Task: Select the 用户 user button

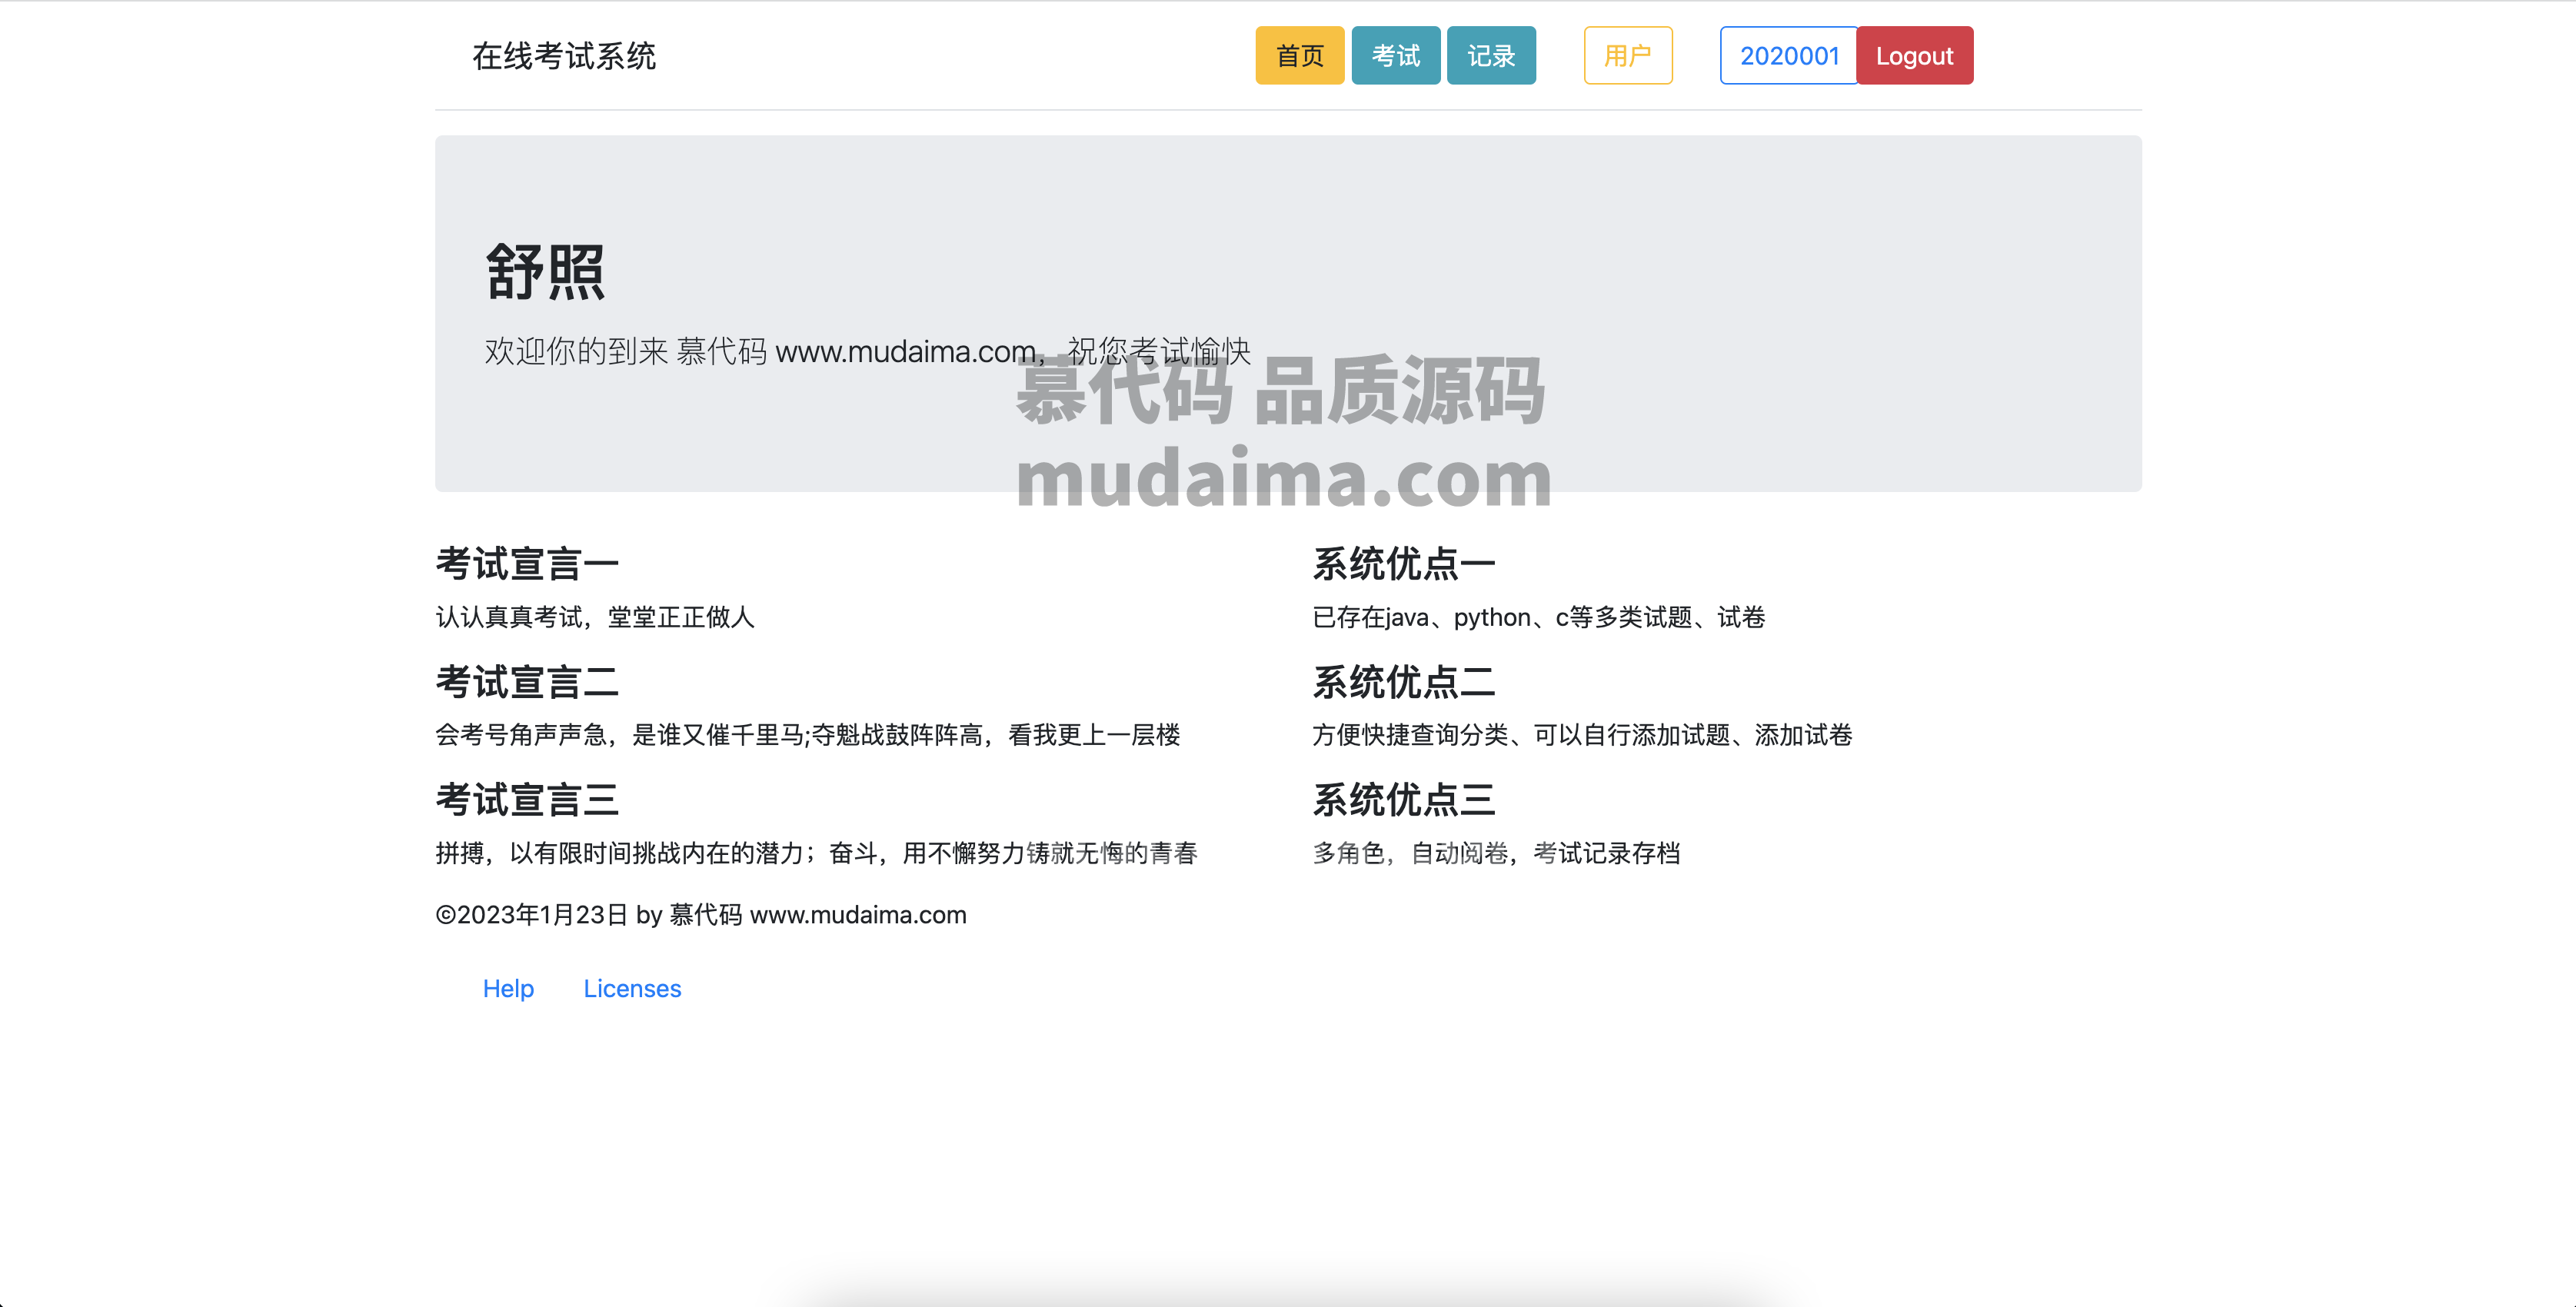Action: (1627, 56)
